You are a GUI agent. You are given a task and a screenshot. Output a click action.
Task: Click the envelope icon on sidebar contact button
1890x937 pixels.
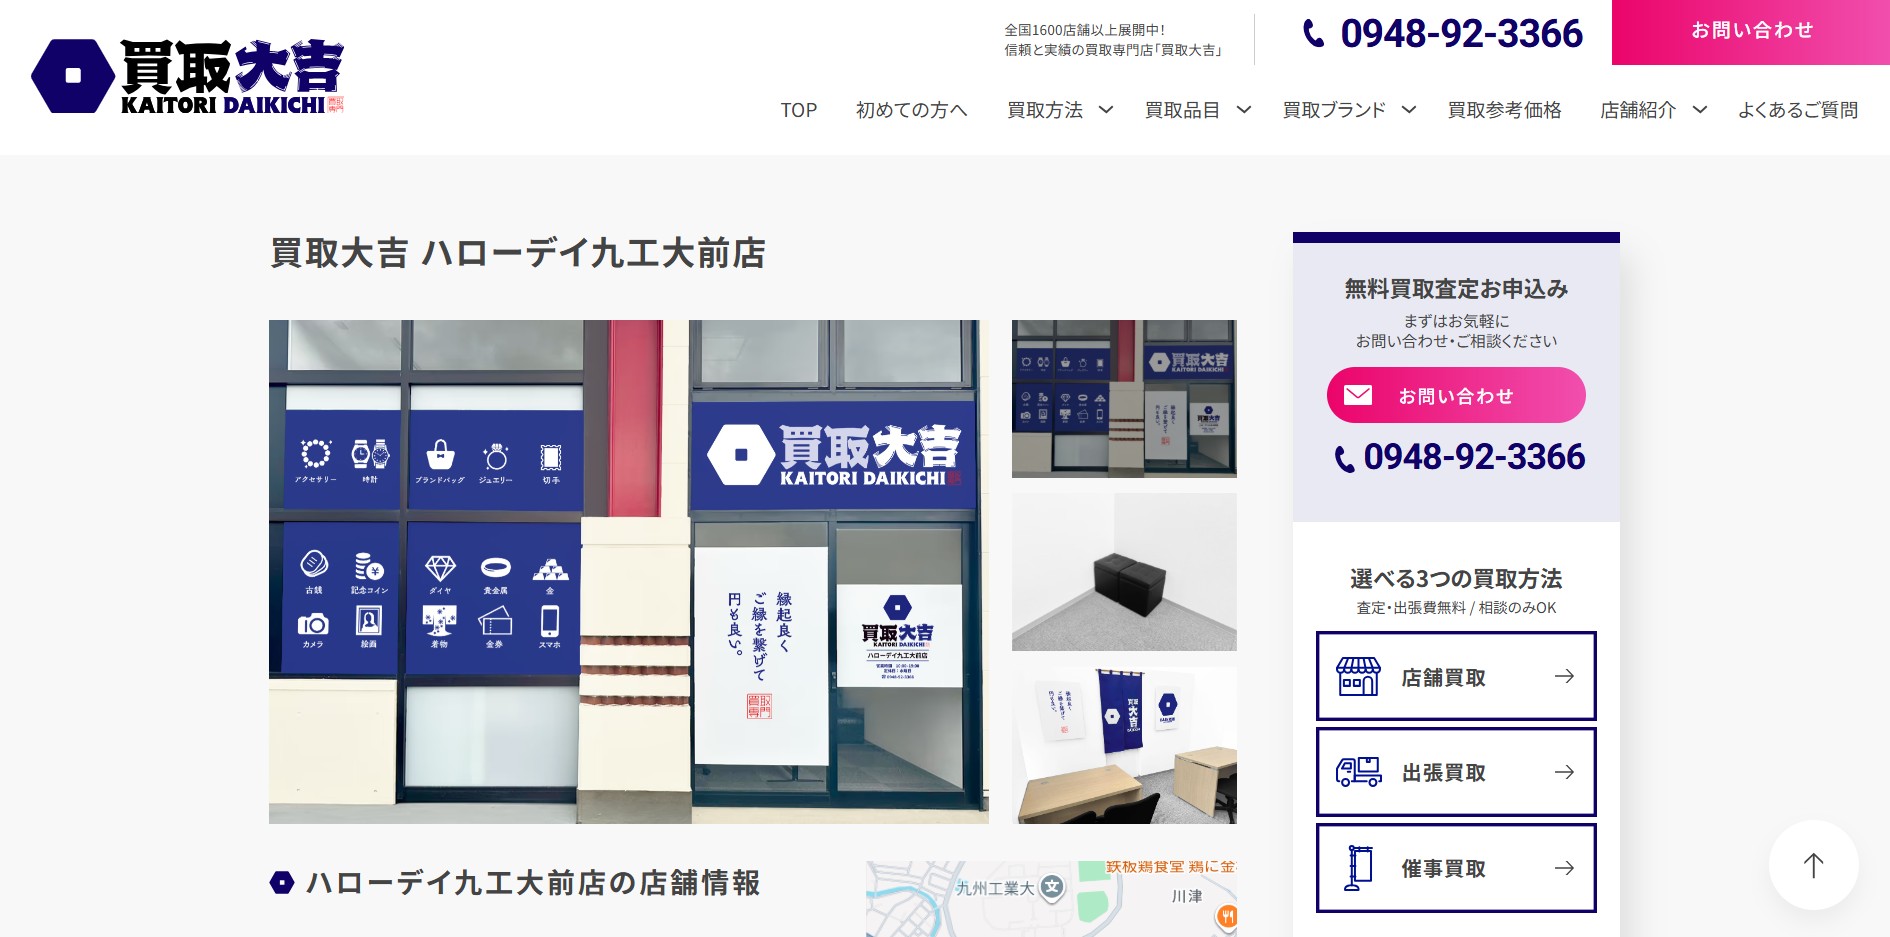click(x=1357, y=395)
